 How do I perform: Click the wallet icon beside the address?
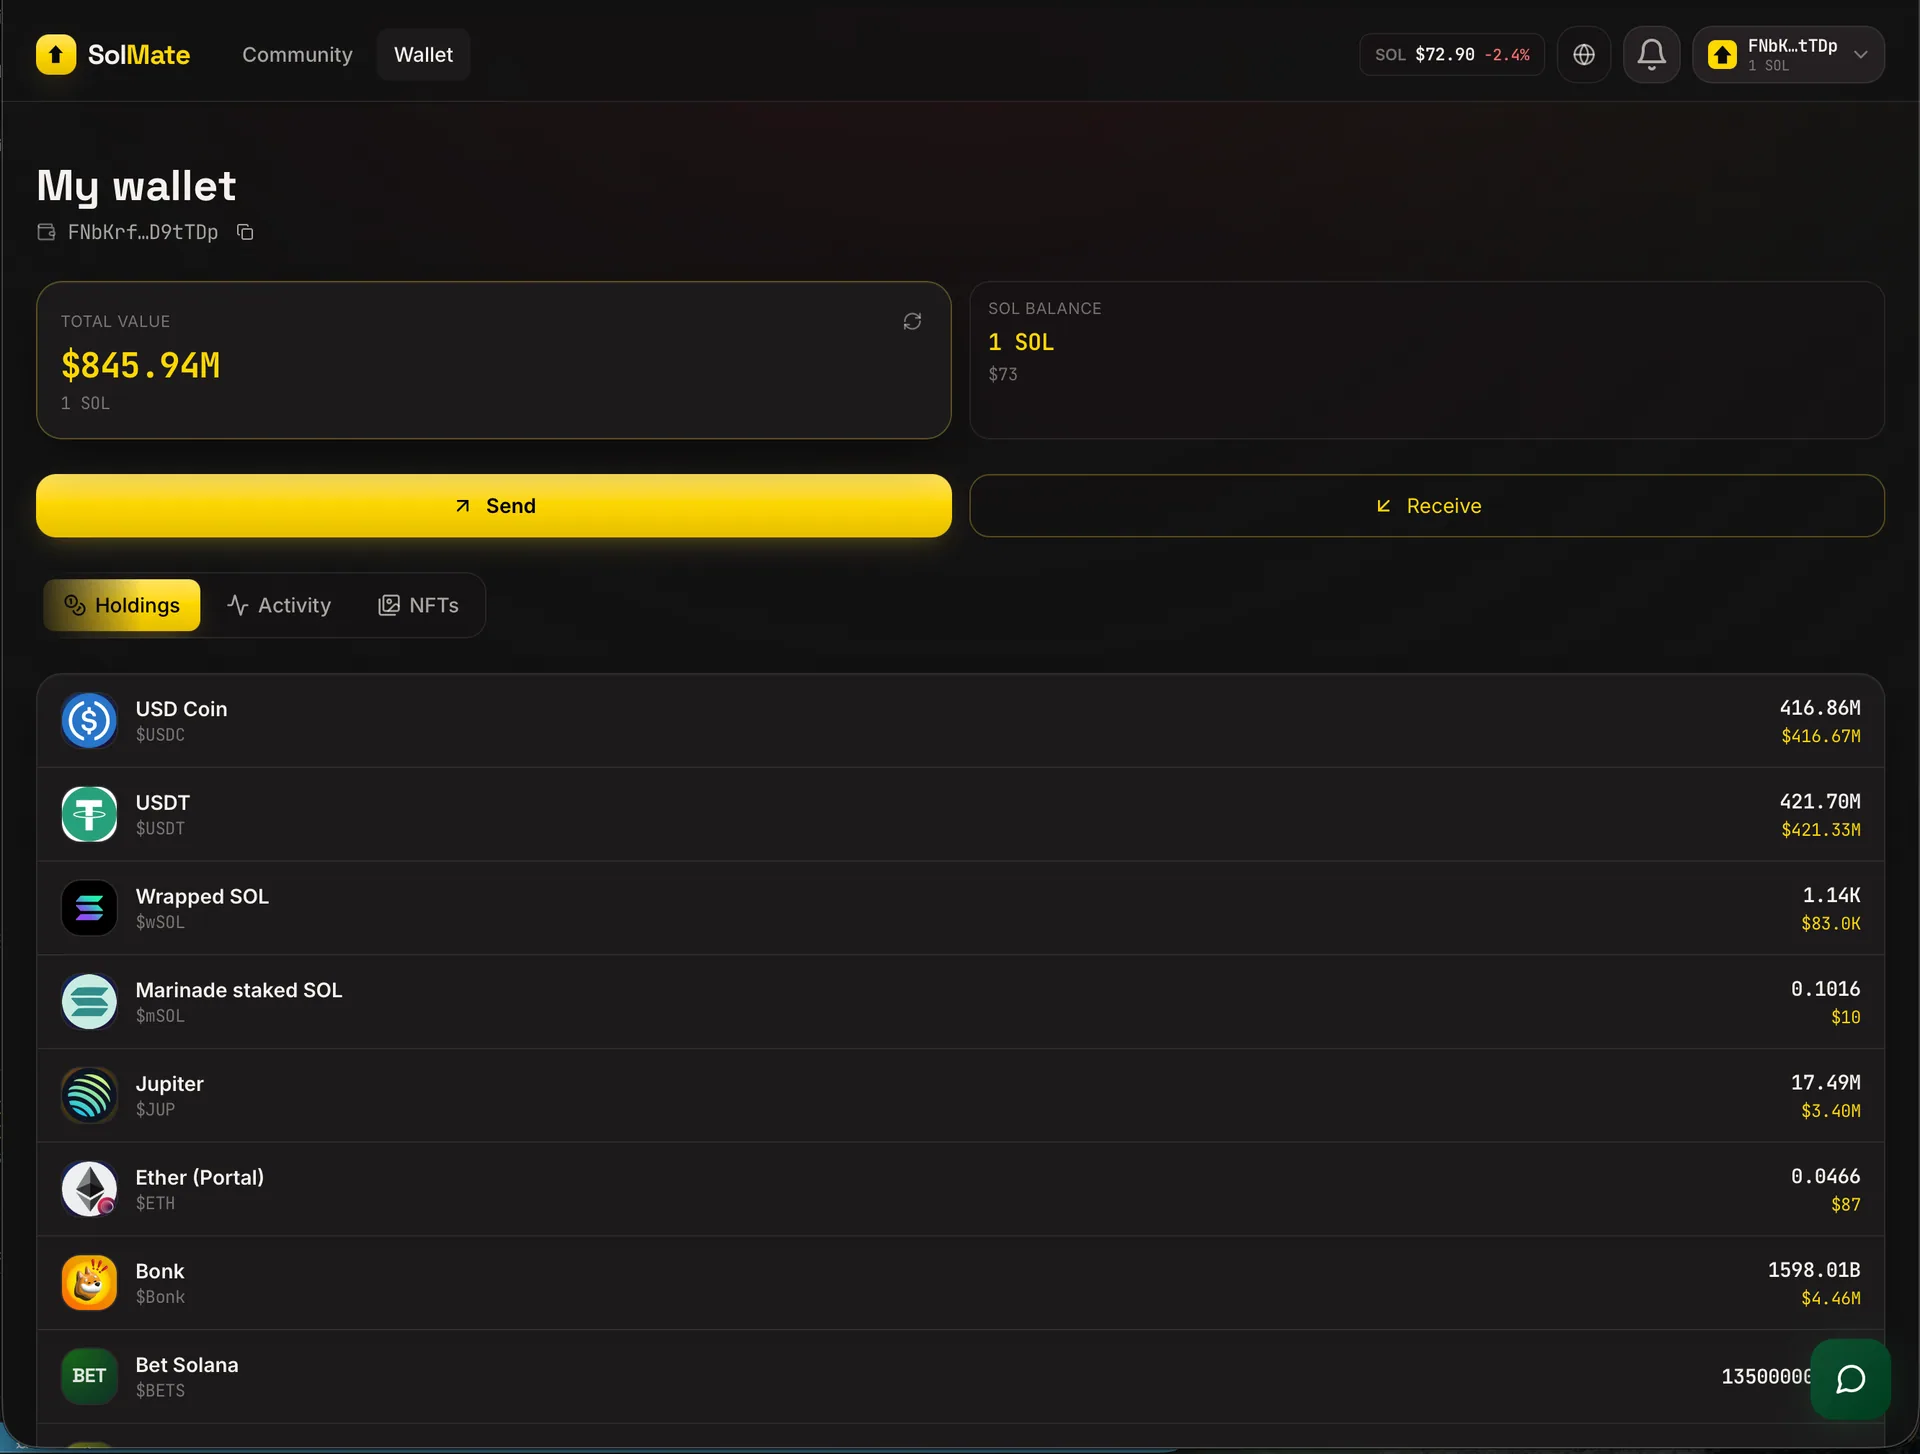click(46, 232)
